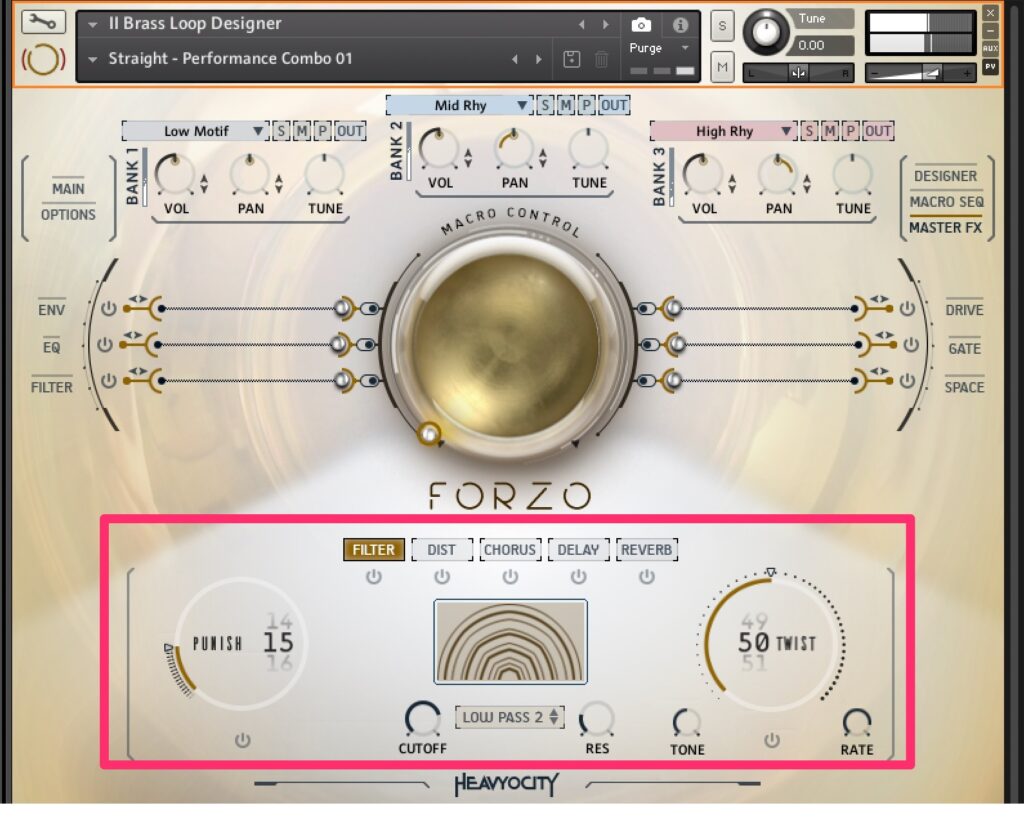Click the save preset floppy icon
Screen dimensions: 1024x830
(572, 59)
